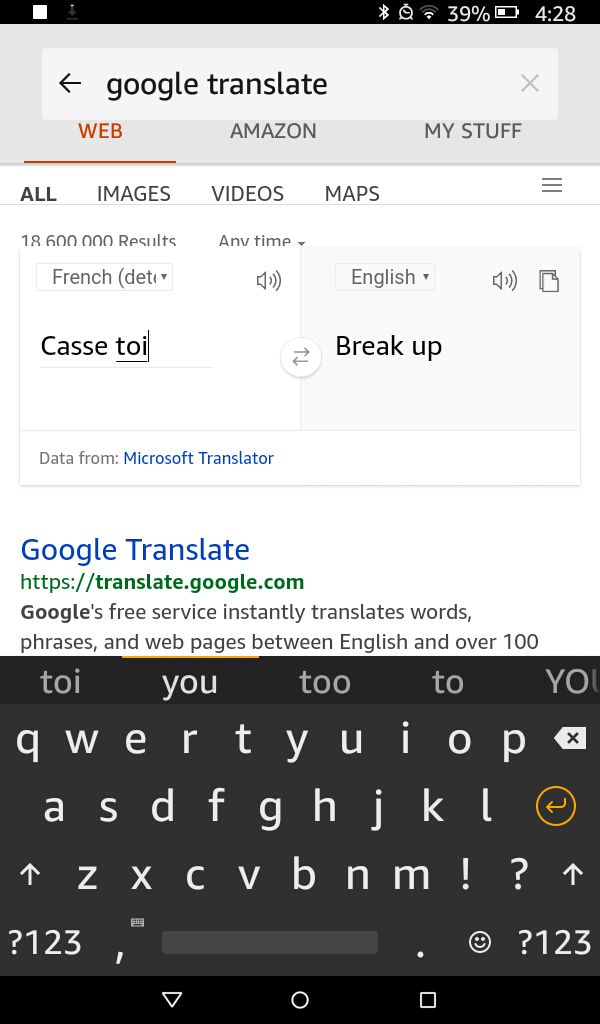The image size is (600, 1024).
Task: Play French source text audio
Action: point(268,281)
